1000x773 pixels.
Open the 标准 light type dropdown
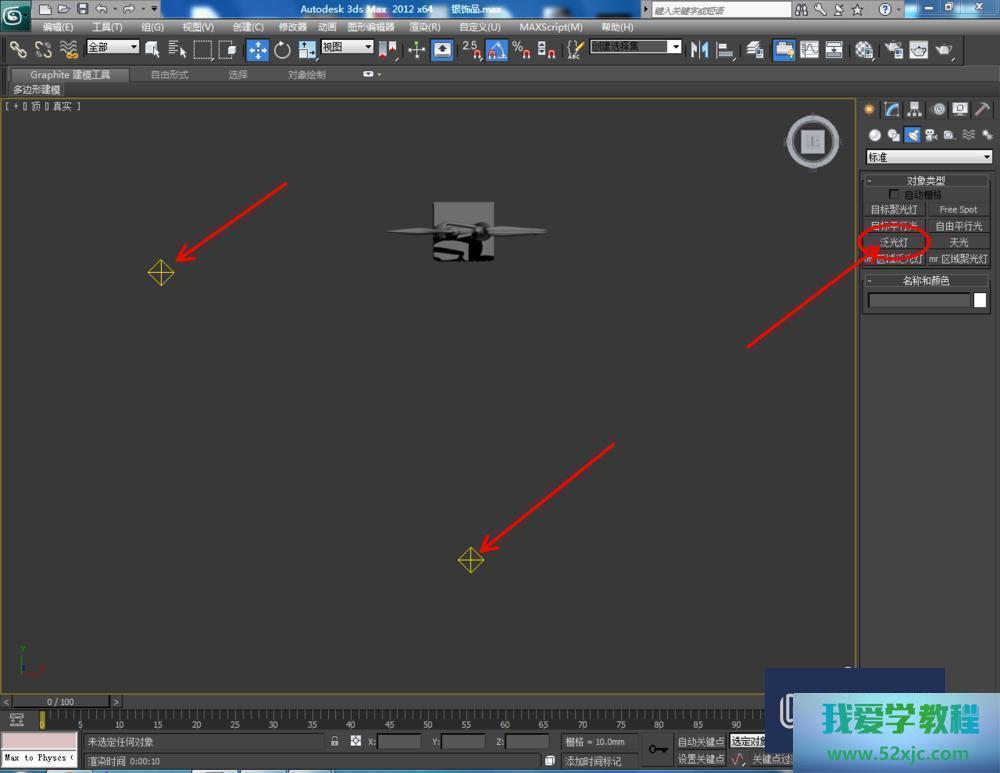pos(929,157)
